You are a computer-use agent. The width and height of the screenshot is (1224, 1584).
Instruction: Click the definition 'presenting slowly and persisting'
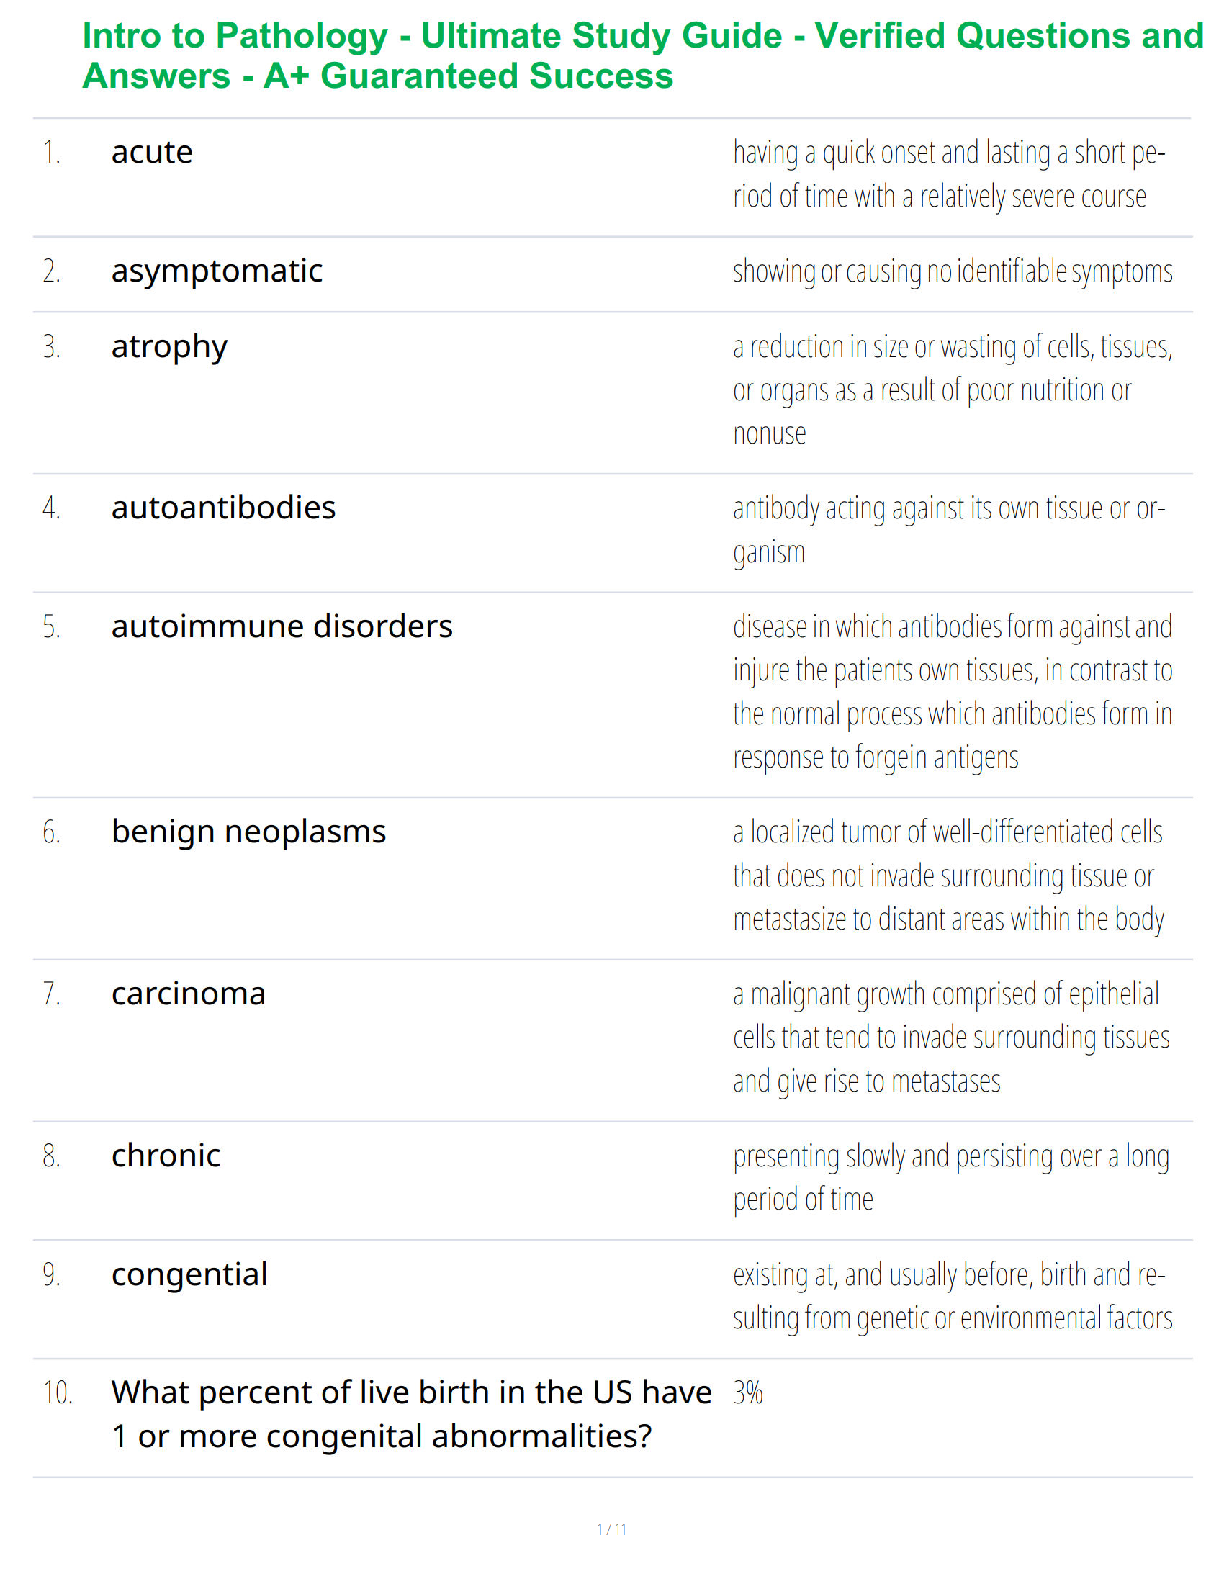click(x=951, y=1177)
